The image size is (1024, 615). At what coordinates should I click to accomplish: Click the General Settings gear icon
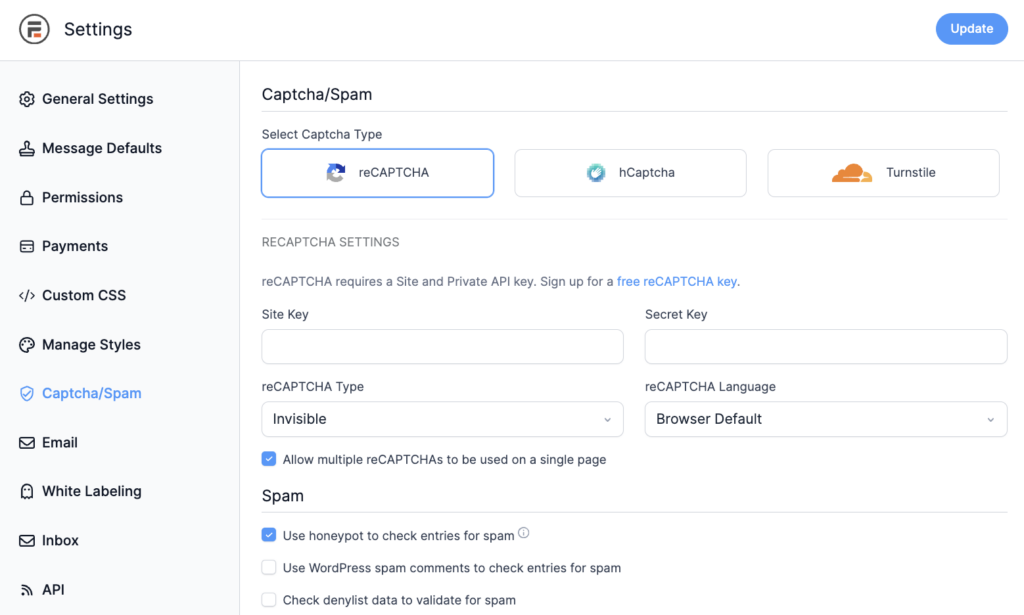(27, 99)
